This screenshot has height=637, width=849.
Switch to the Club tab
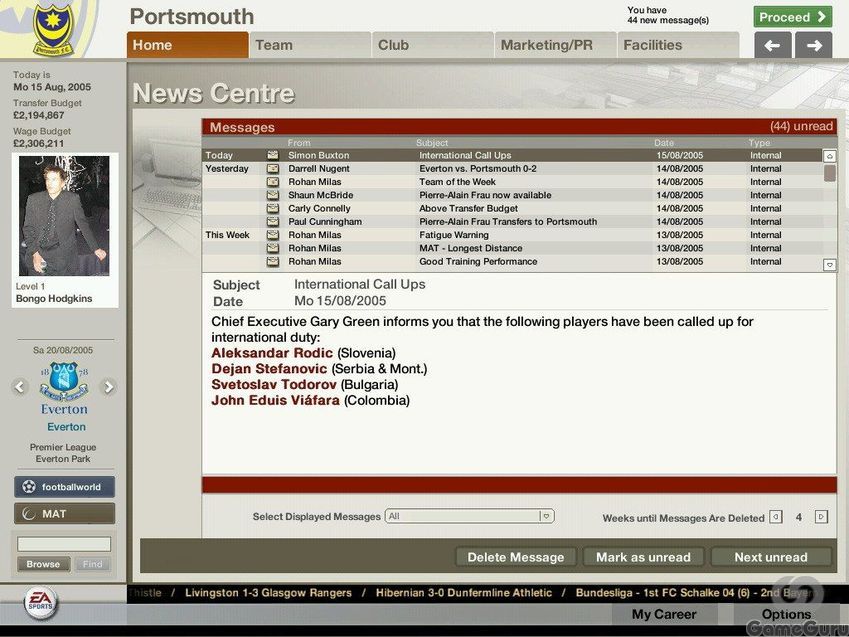tap(433, 45)
